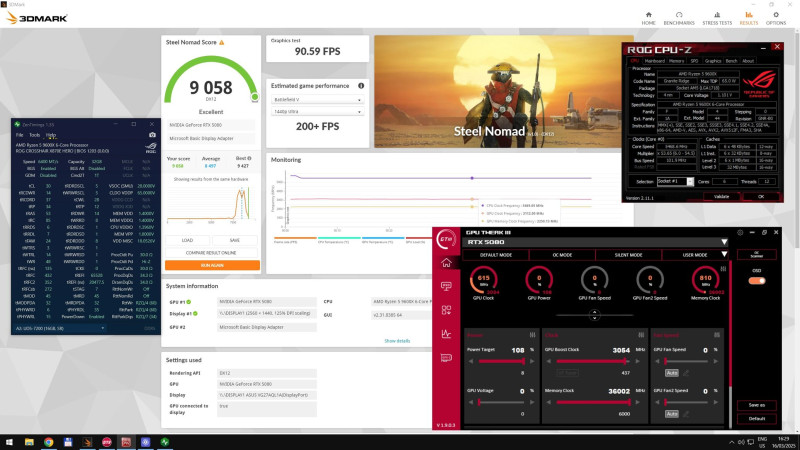Click the Save button under the score chart
Viewport: 800px width, 450px height.
tap(235, 240)
